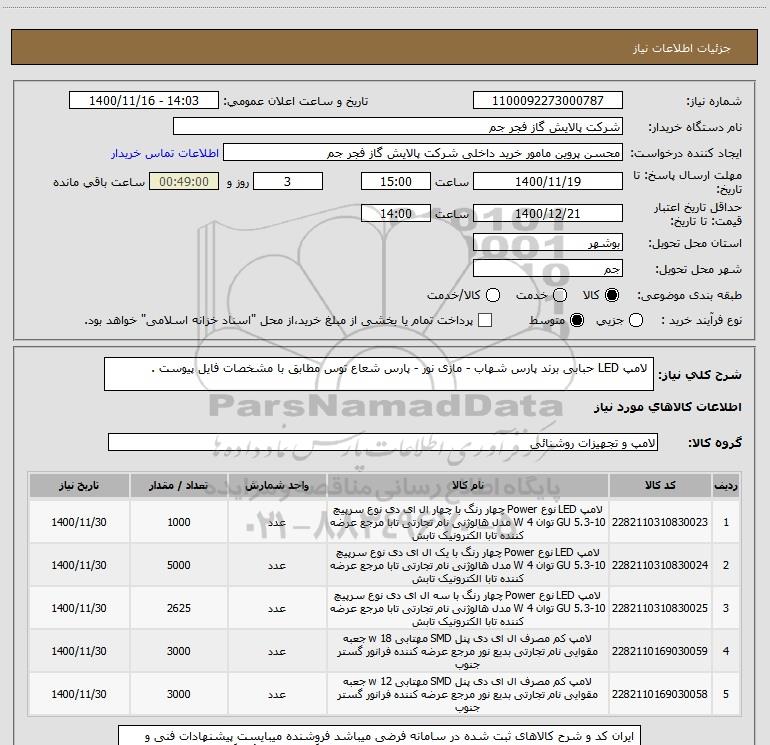
Task: Click the days remaining field showing 3
Action: tap(288, 181)
